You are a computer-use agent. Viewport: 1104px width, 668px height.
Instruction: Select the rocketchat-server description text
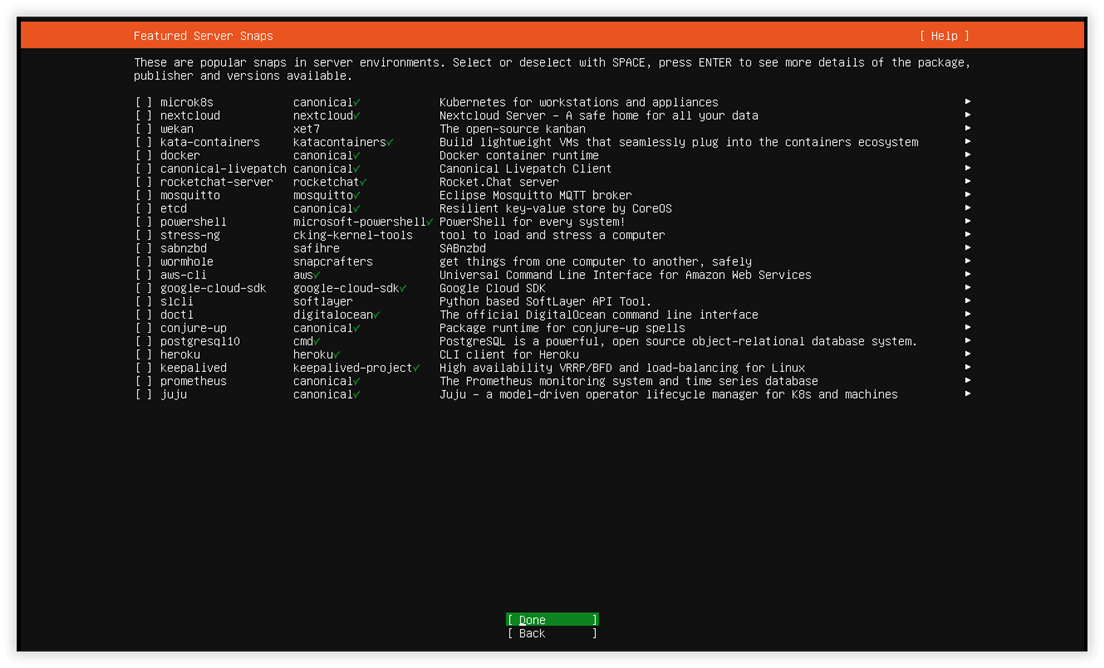tap(498, 182)
